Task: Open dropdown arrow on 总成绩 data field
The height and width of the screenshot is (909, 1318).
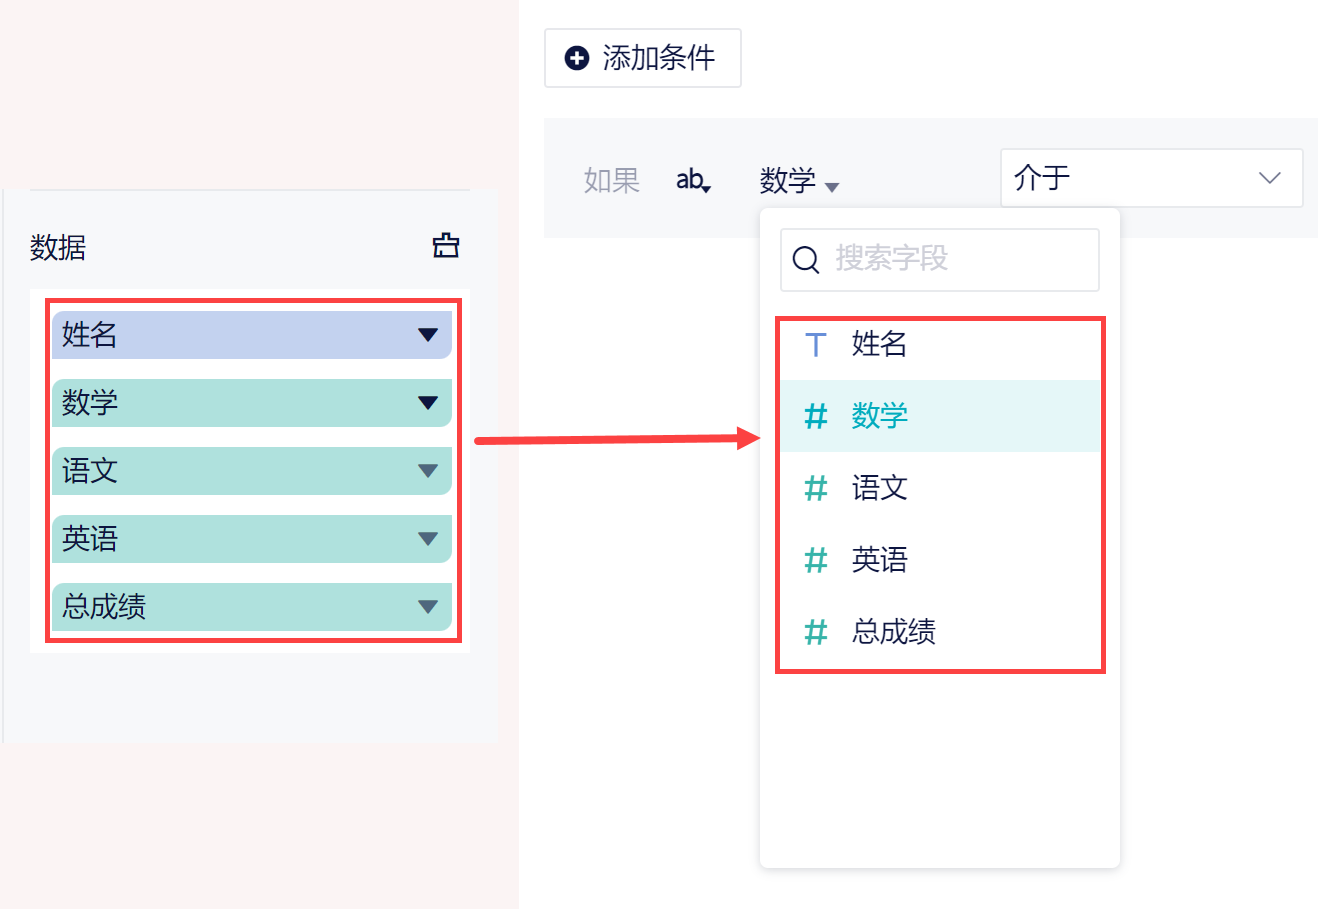Action: click(x=428, y=607)
